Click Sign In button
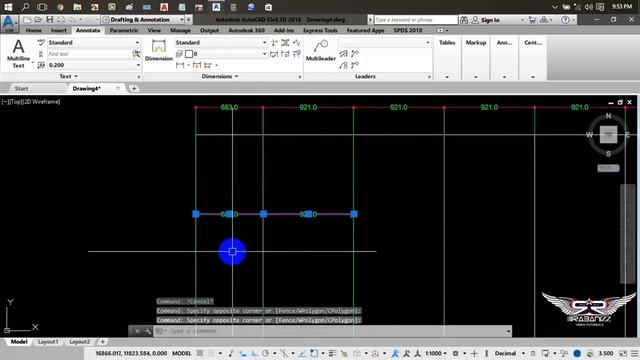Viewport: 640px width, 360px height. pyautogui.click(x=490, y=20)
